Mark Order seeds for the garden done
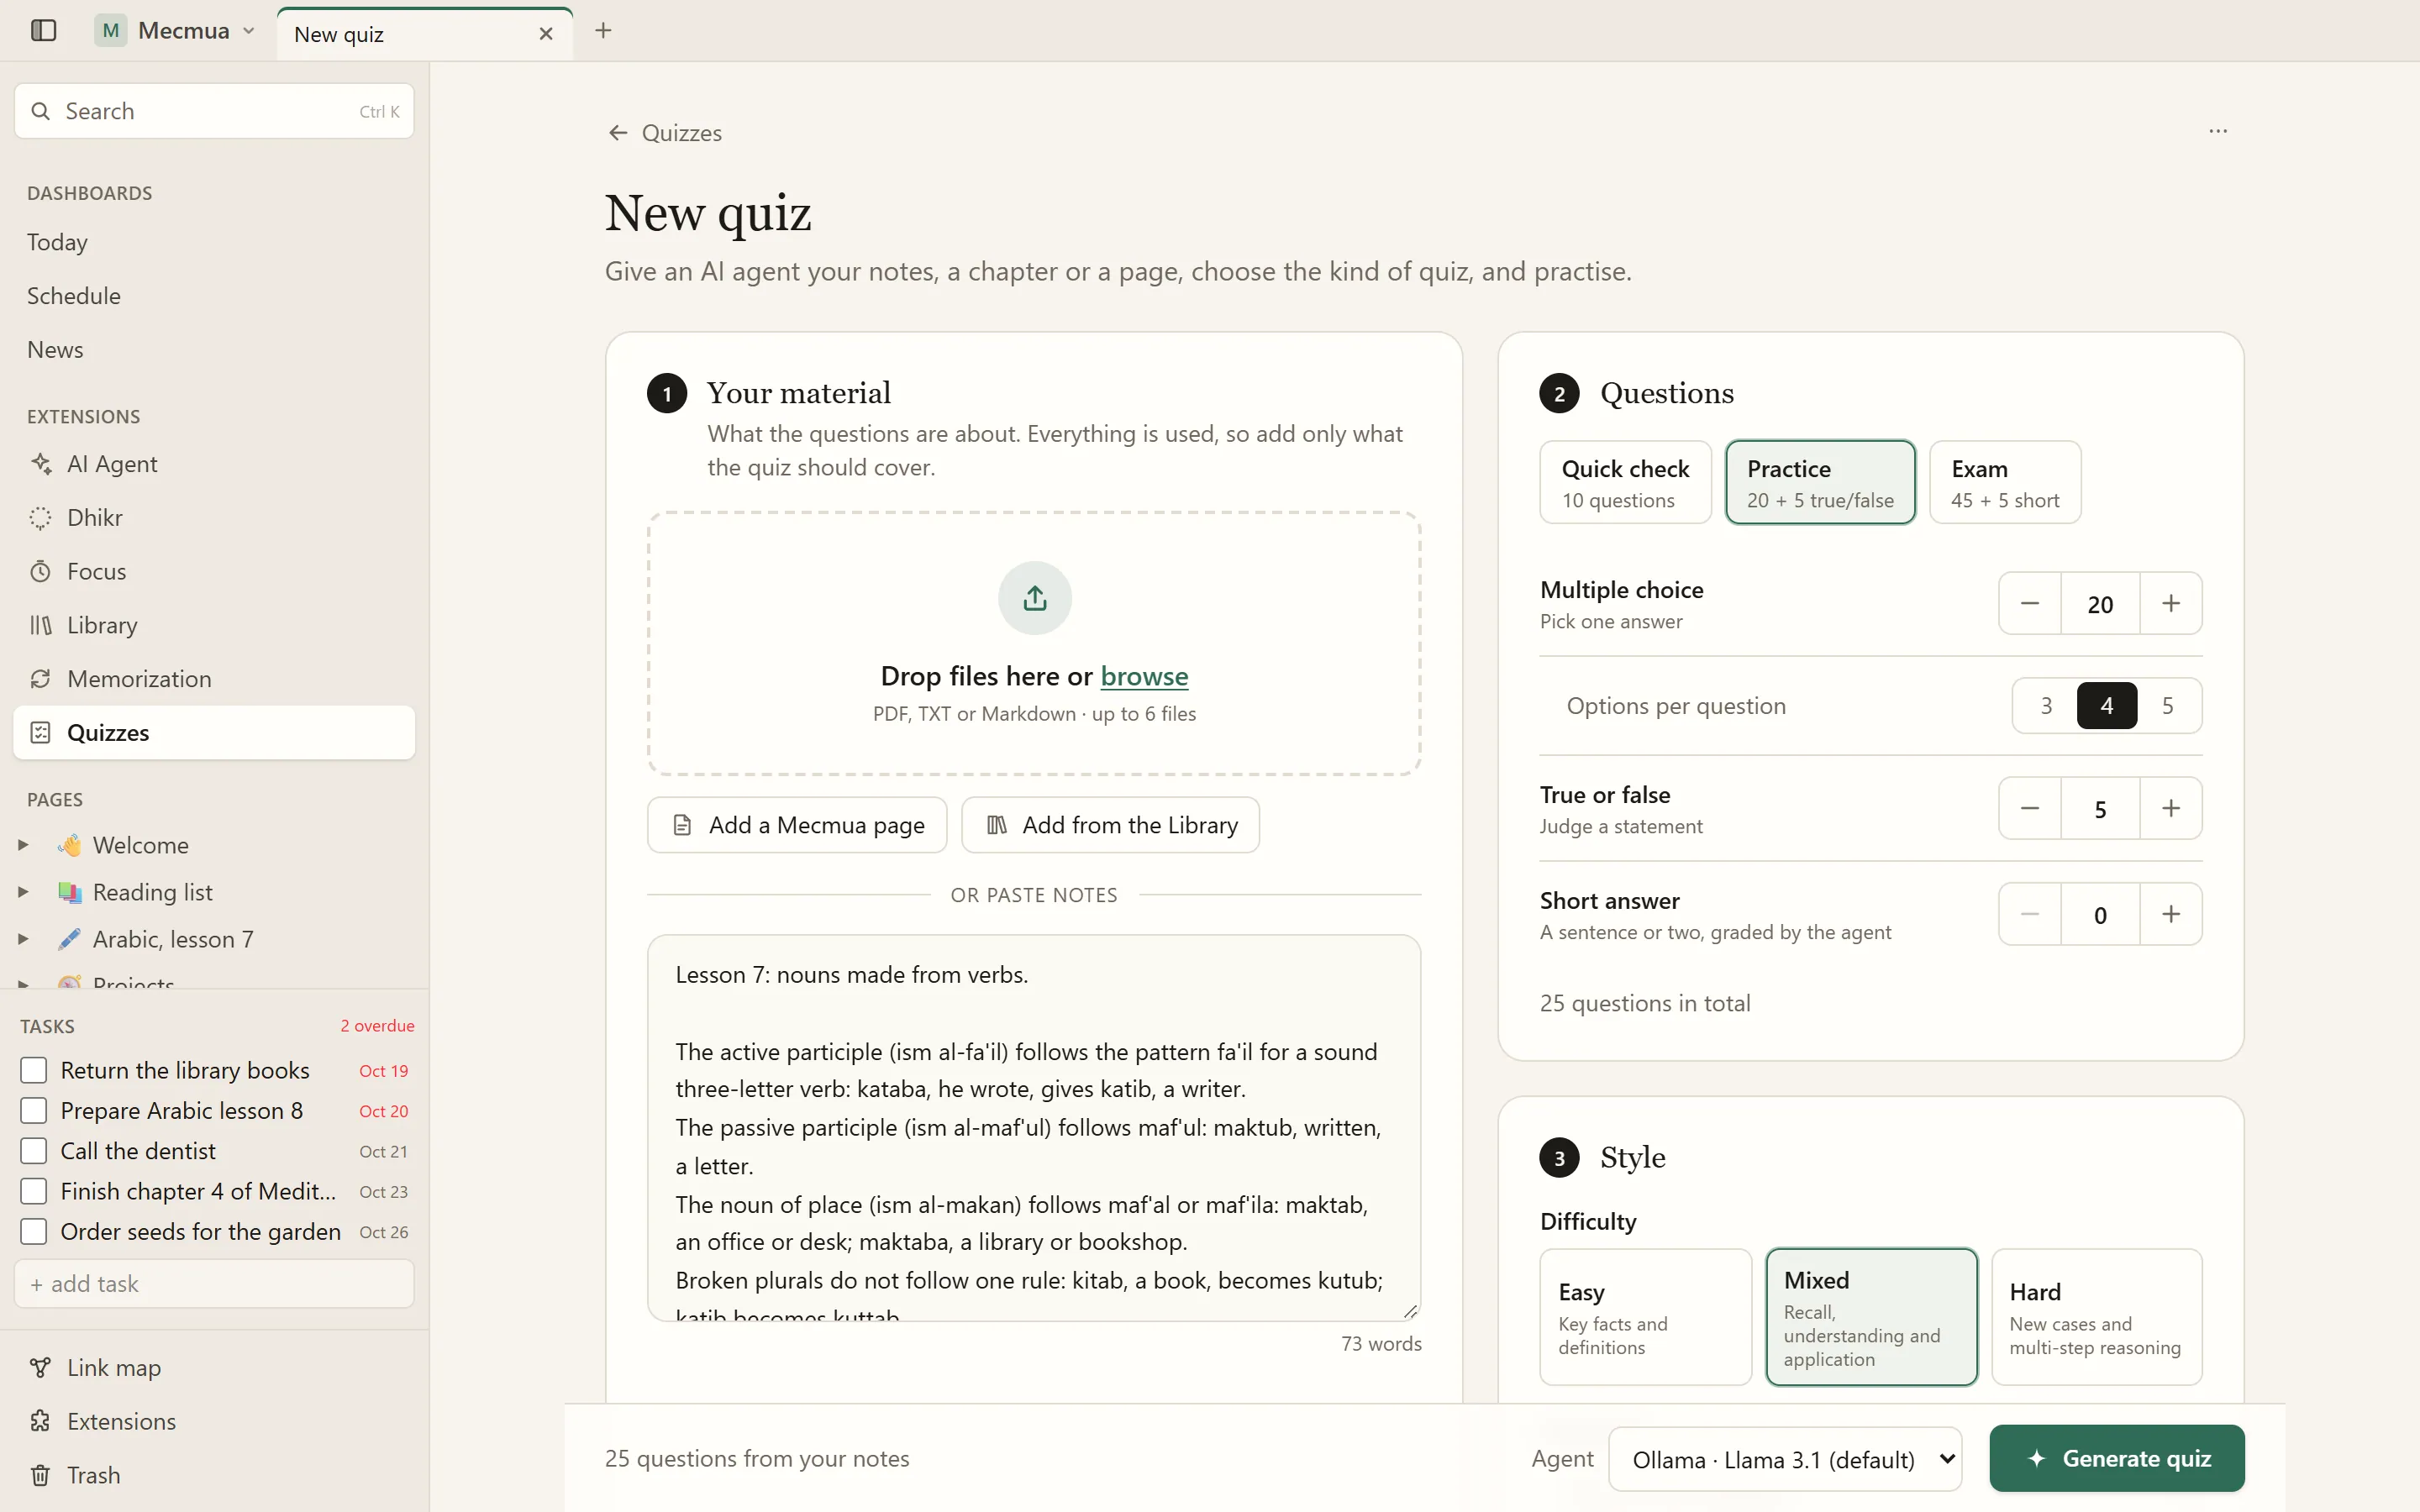 pos(34,1232)
